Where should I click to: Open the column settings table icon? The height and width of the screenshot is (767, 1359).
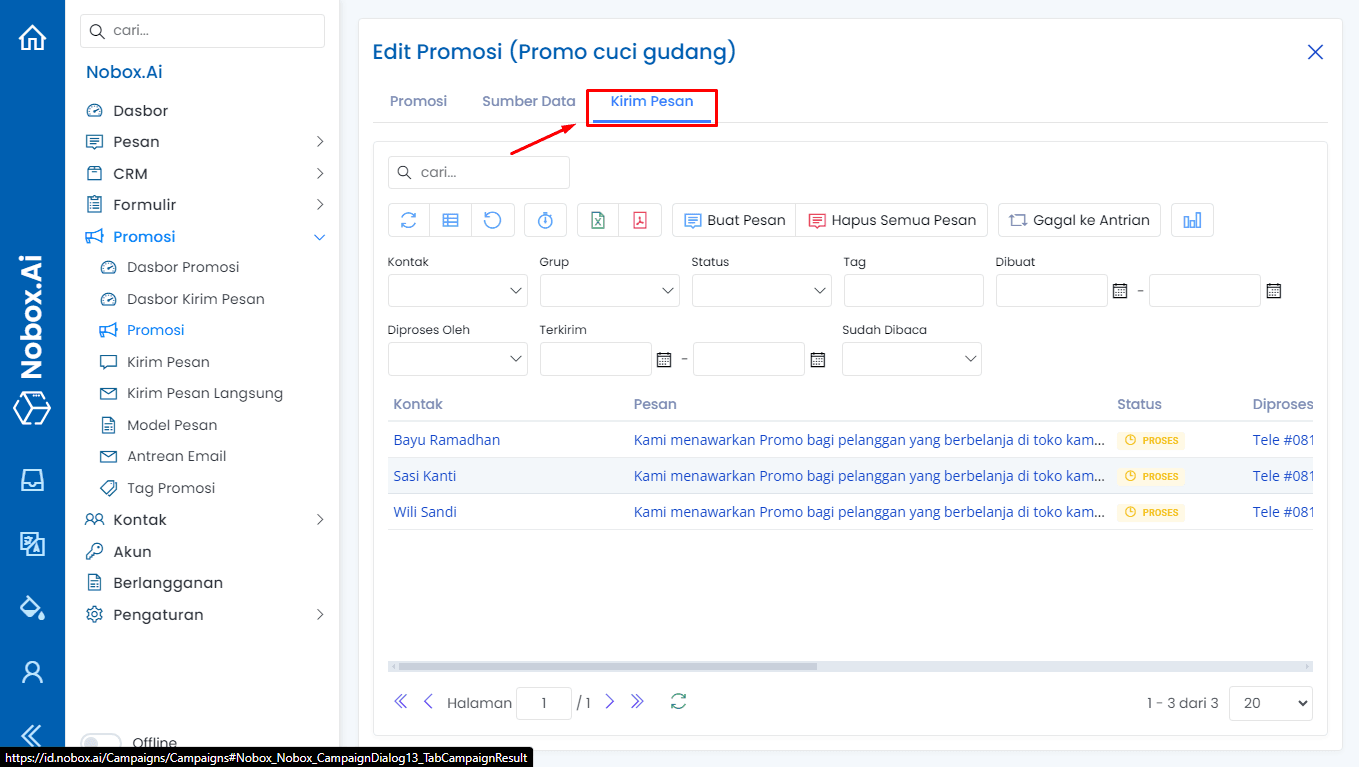[450, 220]
